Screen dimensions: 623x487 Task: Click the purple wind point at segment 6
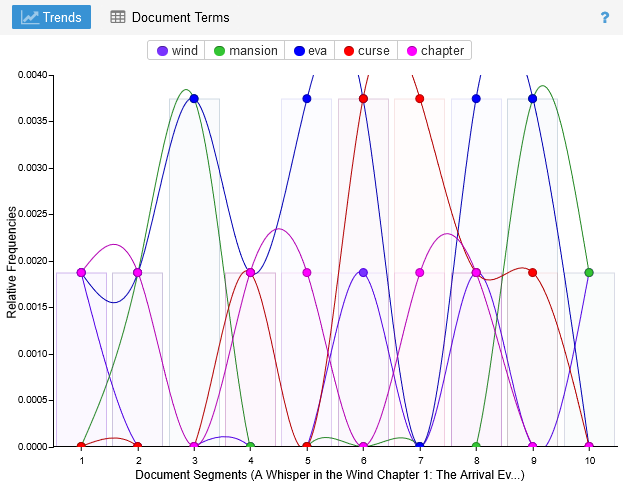tap(363, 272)
